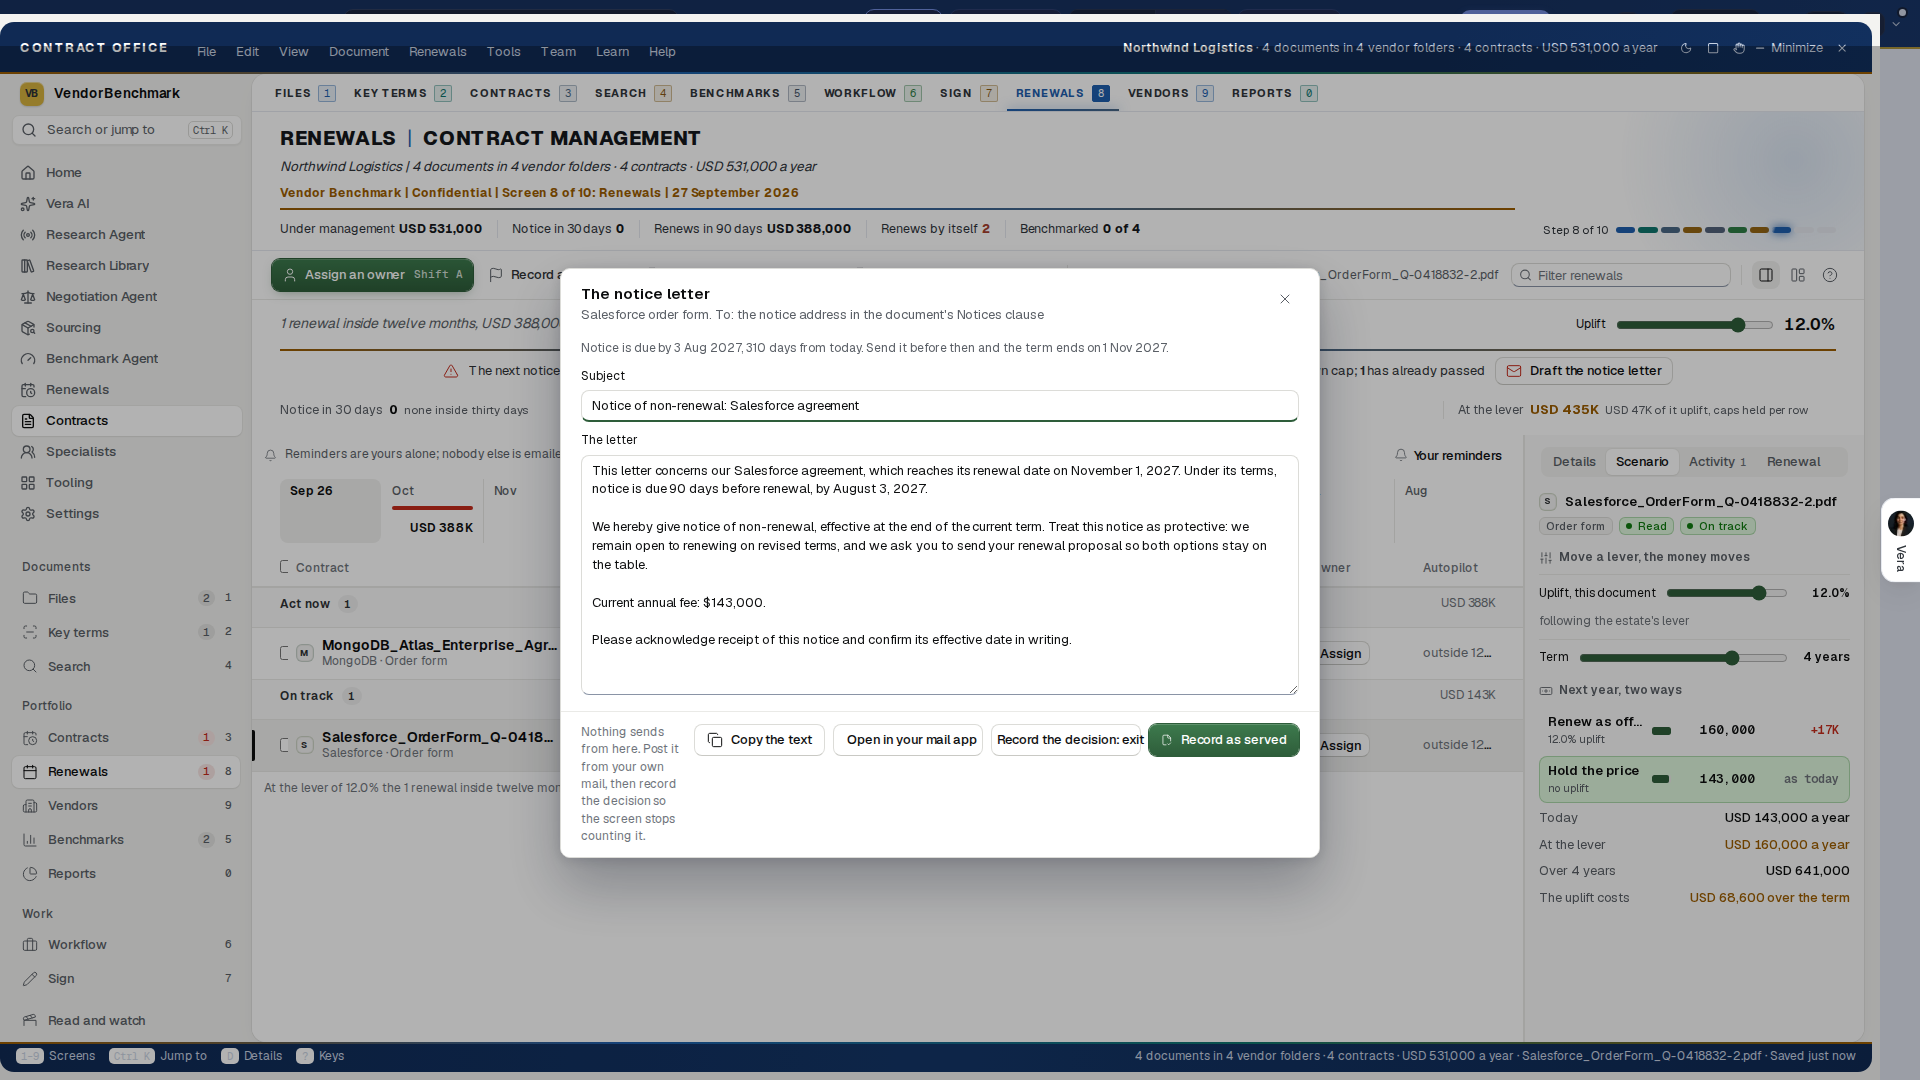Open the Renewals menu in menu bar
The width and height of the screenshot is (1920, 1080).
pyautogui.click(x=437, y=52)
